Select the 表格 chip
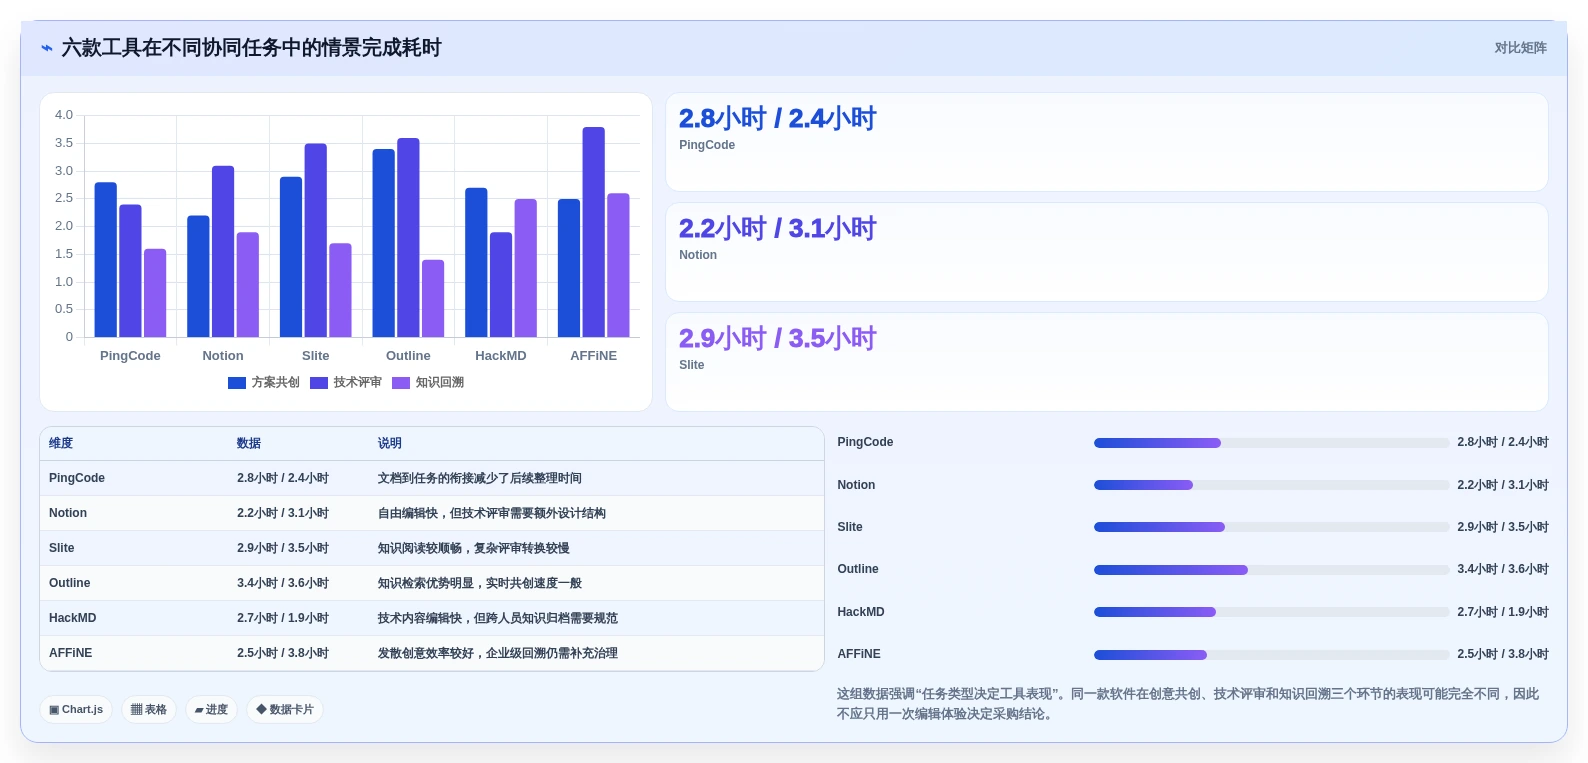Image resolution: width=1588 pixels, height=763 pixels. tap(149, 710)
